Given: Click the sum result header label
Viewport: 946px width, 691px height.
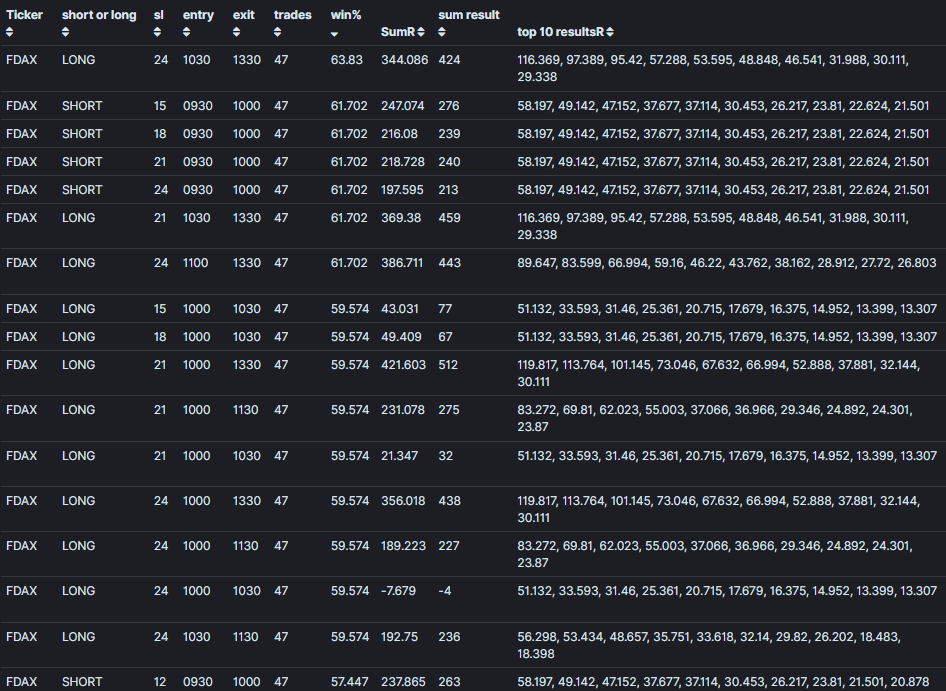Looking at the screenshot, I should [x=469, y=15].
